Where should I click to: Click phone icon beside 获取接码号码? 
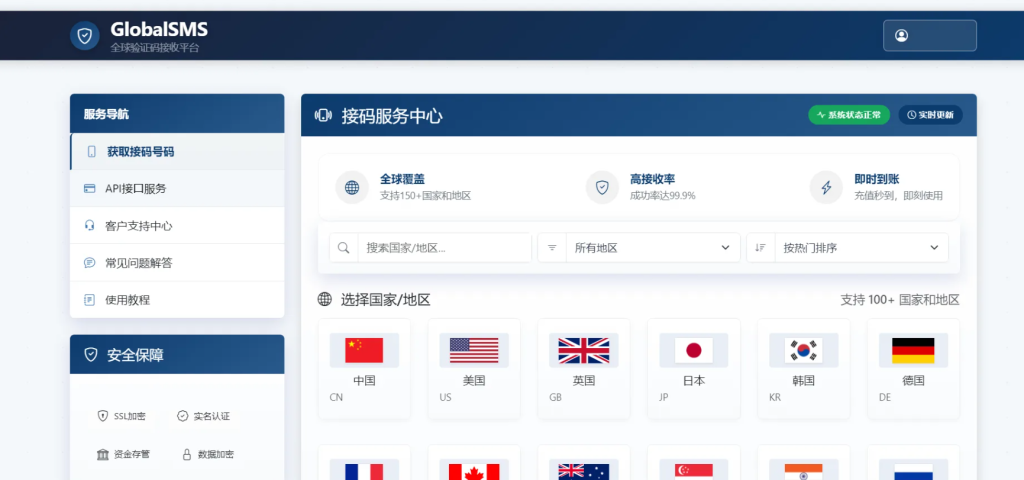(91, 152)
